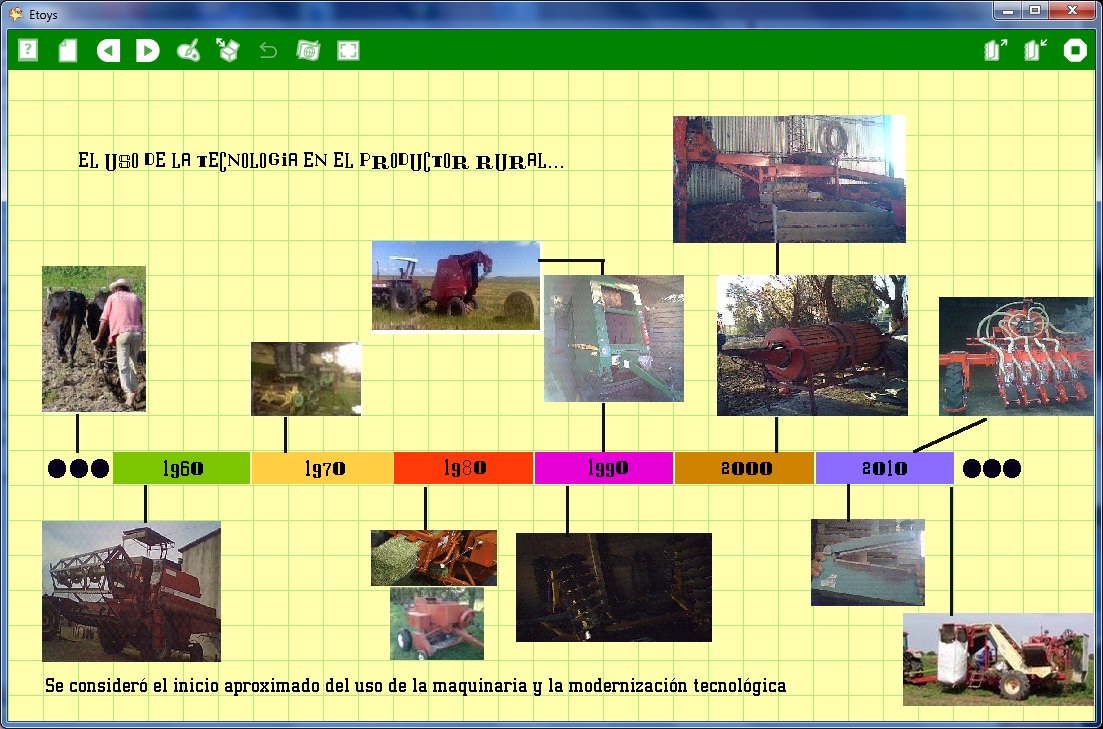Click the green baler photo above 1990
The width and height of the screenshot is (1103, 729).
click(613, 338)
